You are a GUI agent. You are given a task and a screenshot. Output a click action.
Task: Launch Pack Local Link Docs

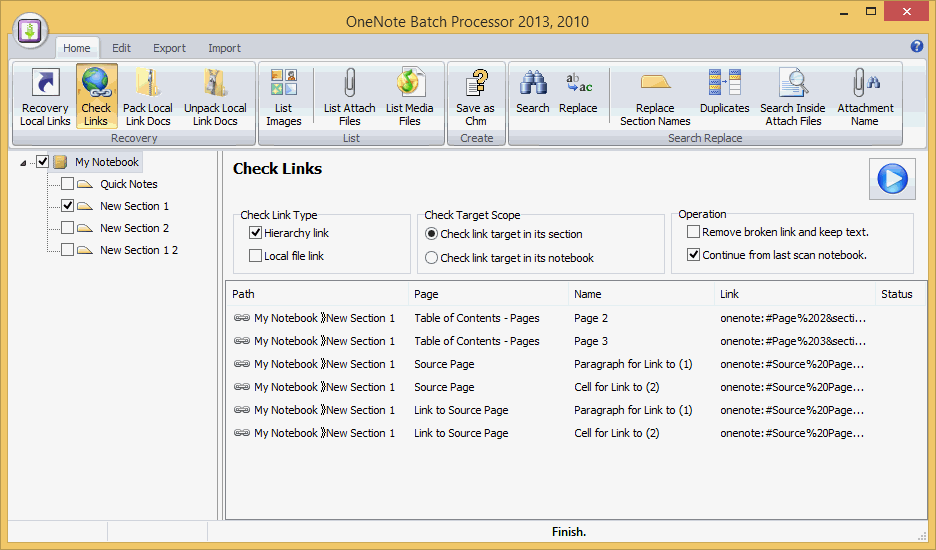click(x=147, y=97)
